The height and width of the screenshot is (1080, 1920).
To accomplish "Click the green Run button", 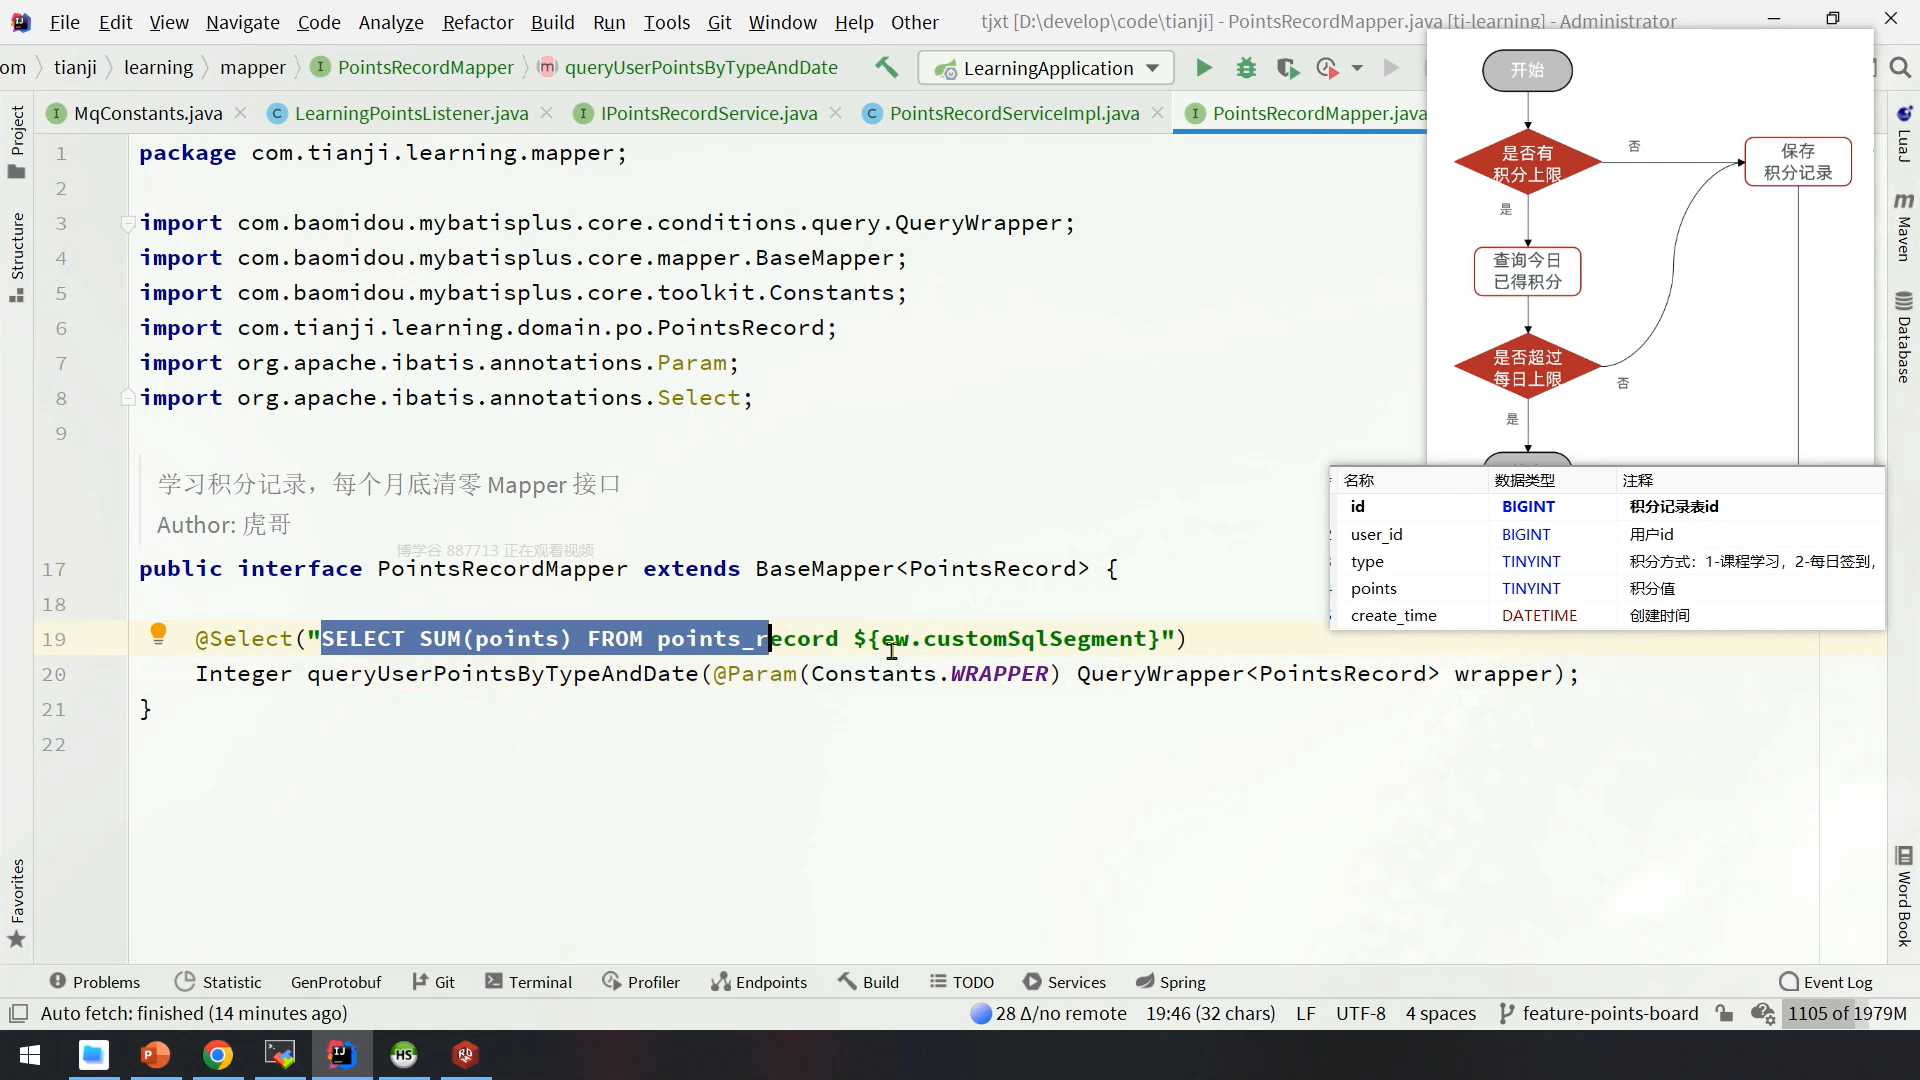I will tap(1204, 68).
